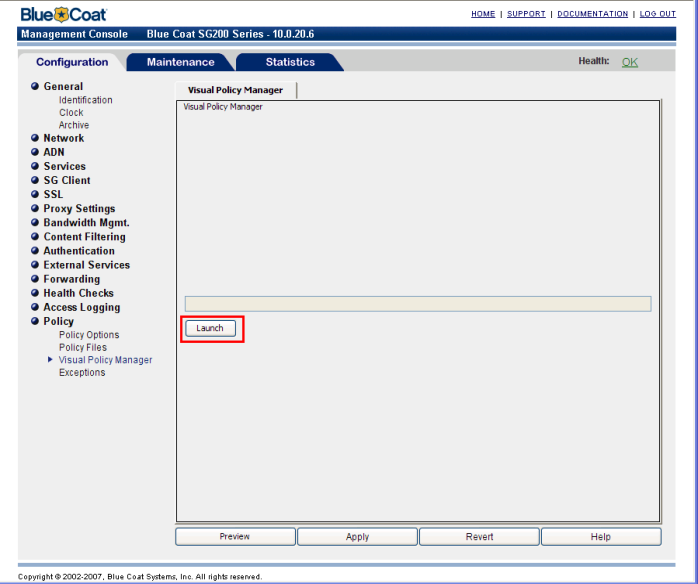Expand the Forwarding section
Viewport: 698px width, 584px height.
72,279
